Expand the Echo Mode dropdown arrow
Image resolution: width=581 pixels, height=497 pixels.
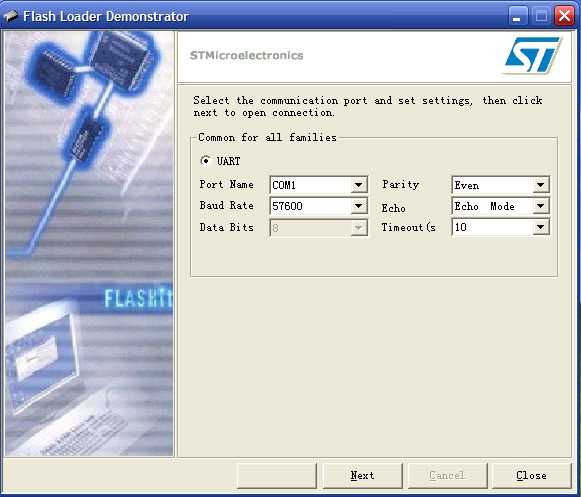click(x=541, y=206)
